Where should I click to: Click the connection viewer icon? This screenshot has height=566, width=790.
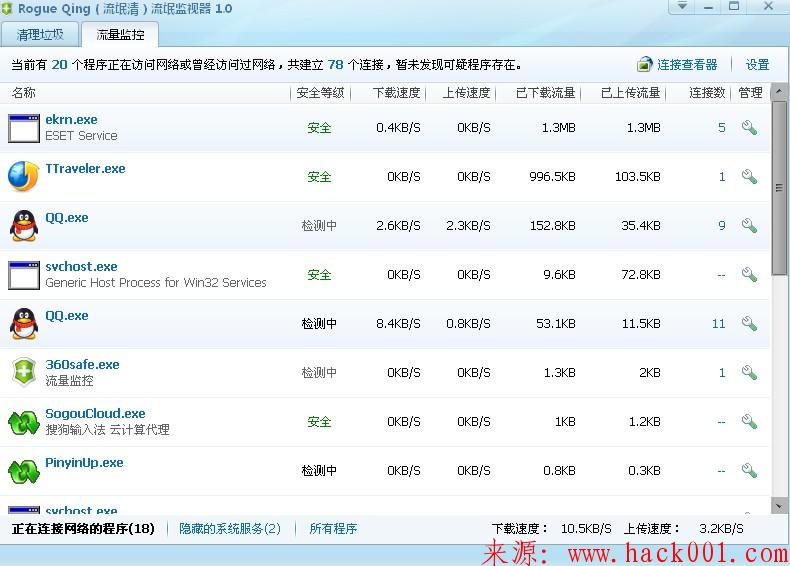coord(644,65)
